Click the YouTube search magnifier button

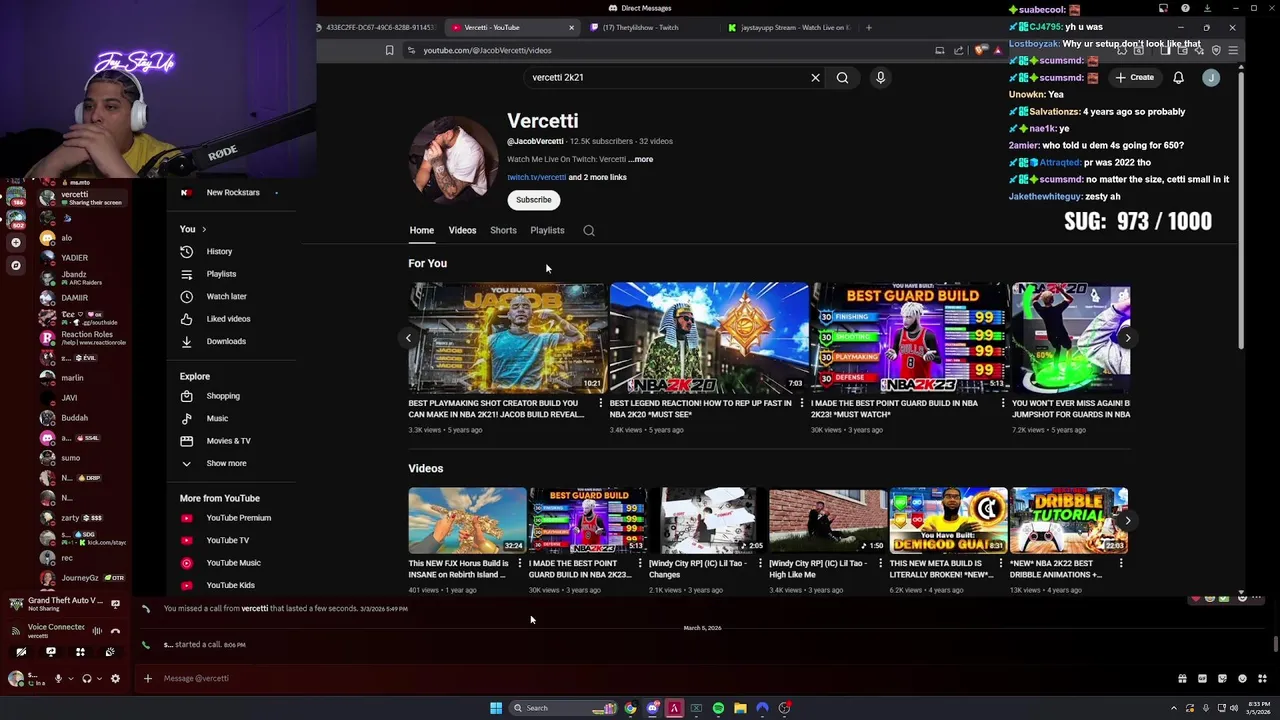coord(842,77)
